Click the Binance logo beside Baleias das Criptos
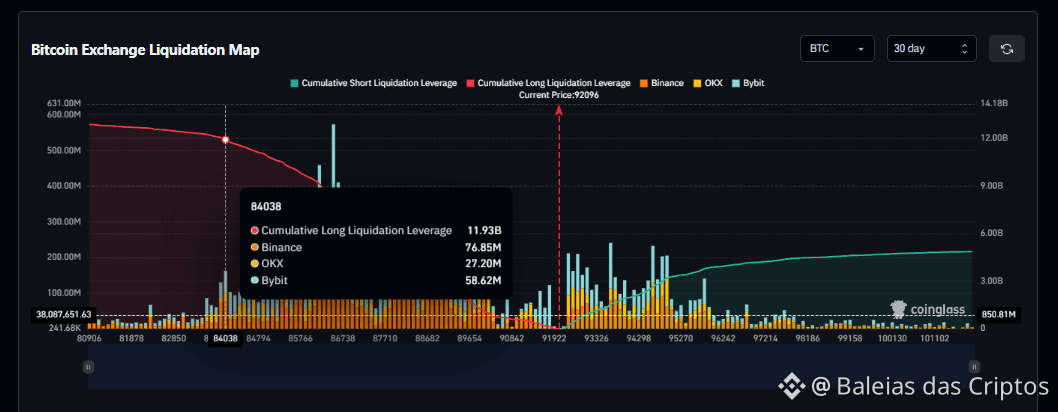The image size is (1058, 412). click(x=793, y=386)
